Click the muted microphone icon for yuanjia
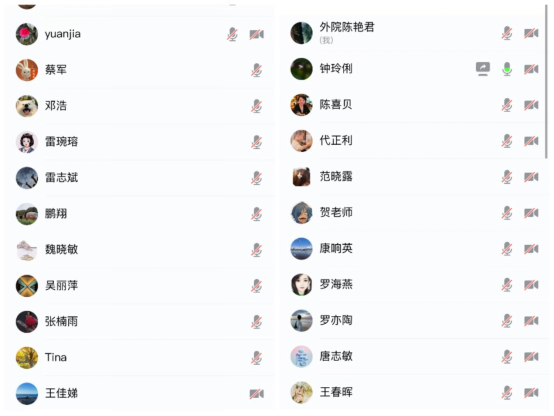Image resolution: width=554 pixels, height=416 pixels. pyautogui.click(x=232, y=34)
